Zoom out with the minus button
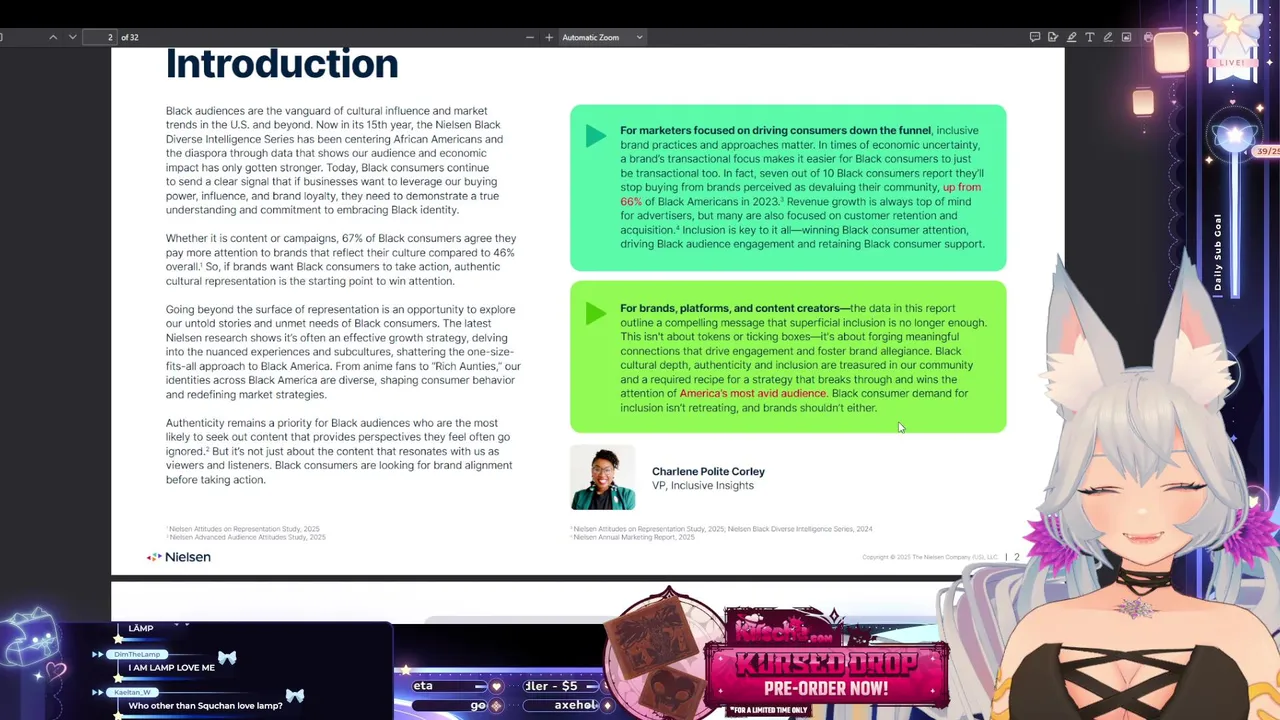Screen dimensions: 1280x720 tap(530, 37)
